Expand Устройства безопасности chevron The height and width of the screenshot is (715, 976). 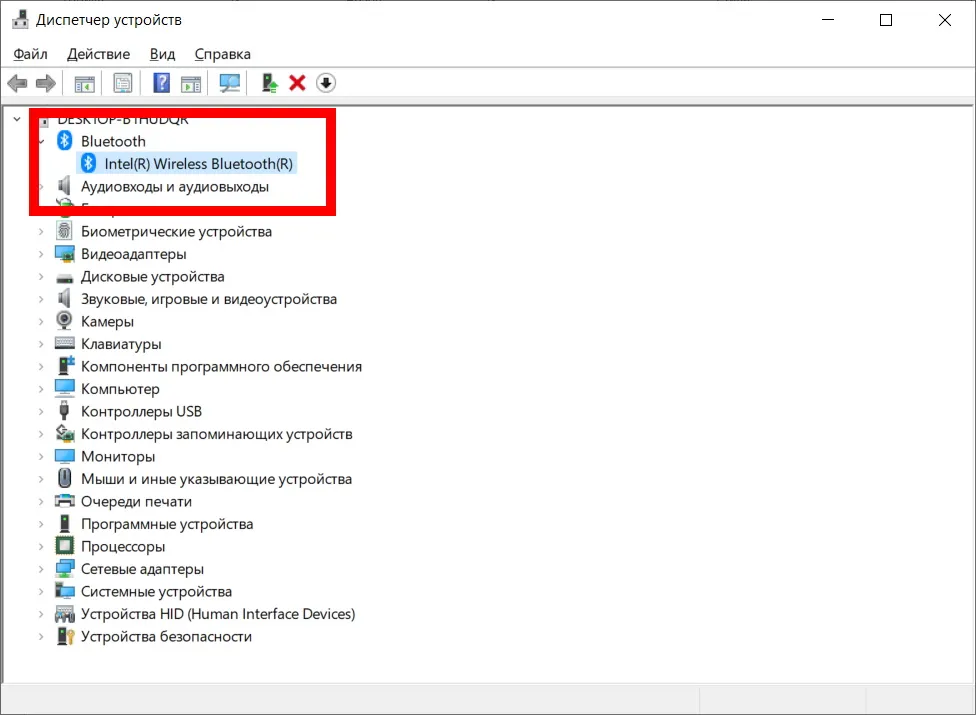pos(41,636)
